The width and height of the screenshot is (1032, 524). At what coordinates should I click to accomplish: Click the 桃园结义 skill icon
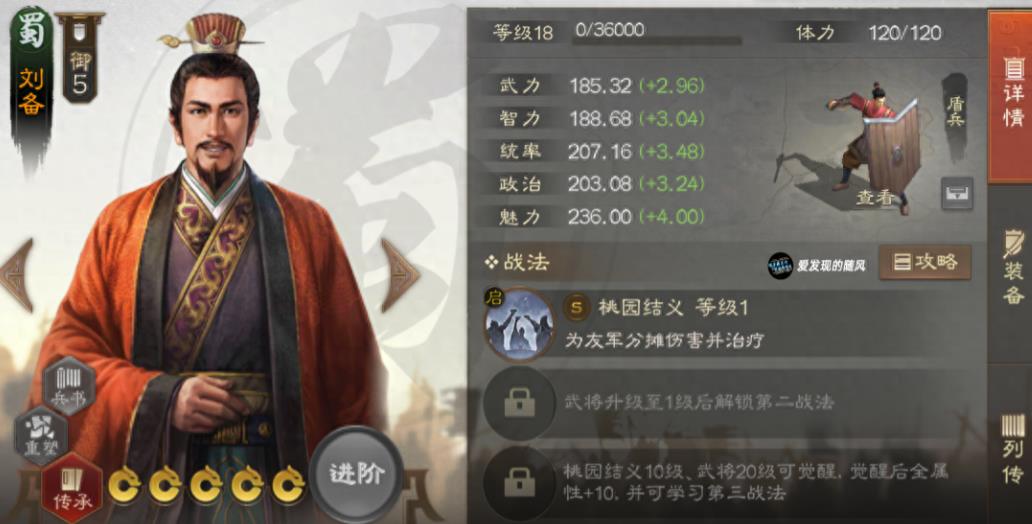[x=519, y=324]
